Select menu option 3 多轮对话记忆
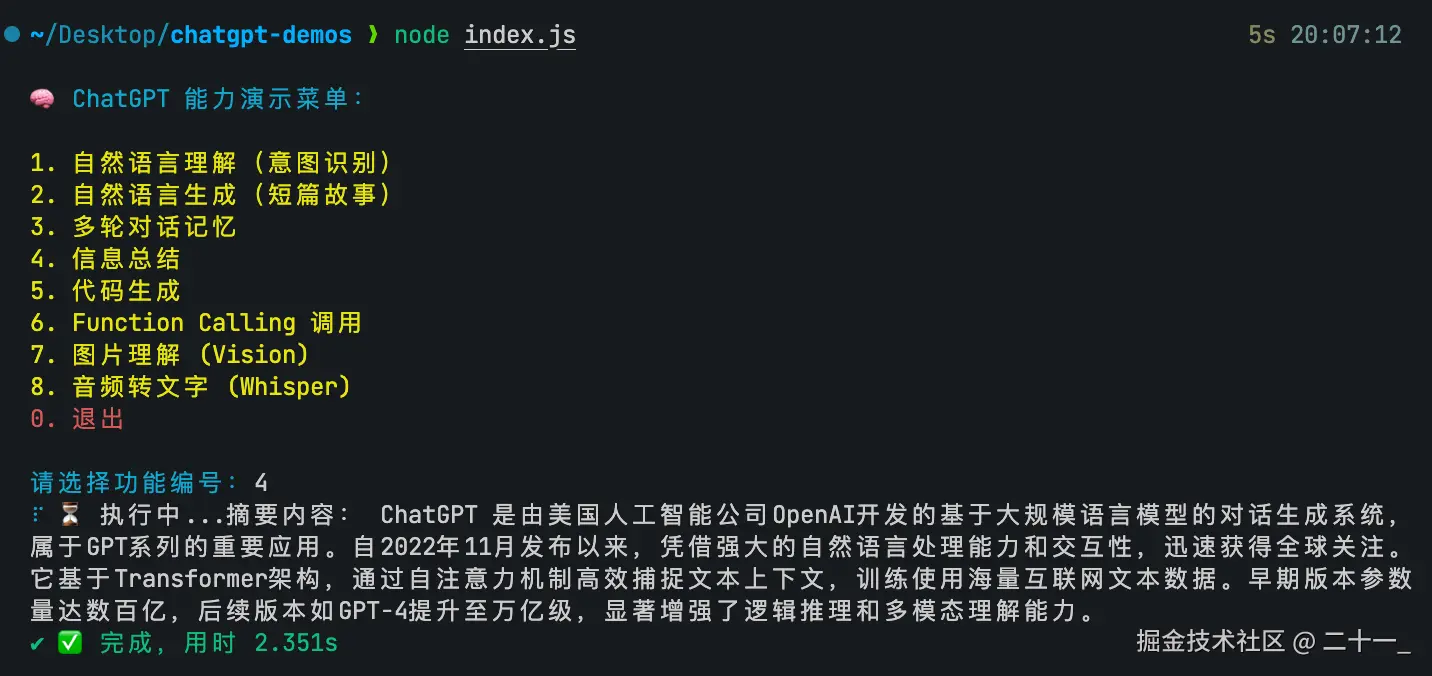 click(133, 227)
